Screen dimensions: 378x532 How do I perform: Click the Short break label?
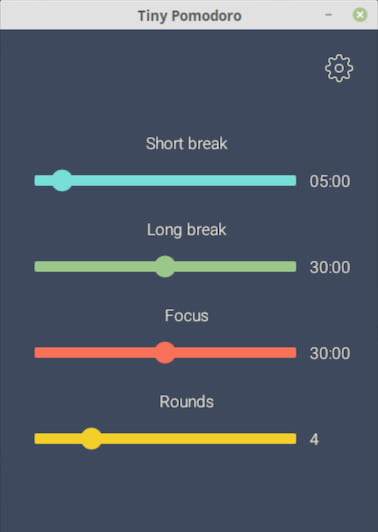[x=187, y=144]
